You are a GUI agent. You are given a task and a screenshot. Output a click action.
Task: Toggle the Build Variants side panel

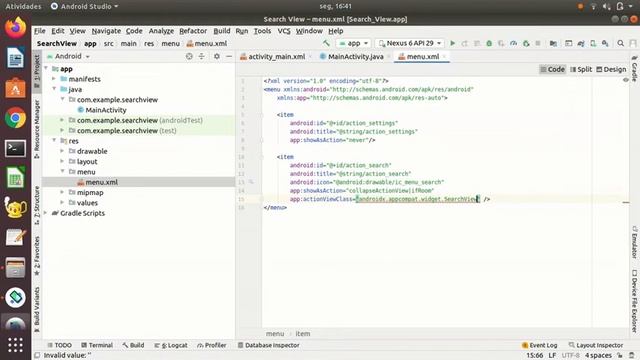click(x=37, y=309)
